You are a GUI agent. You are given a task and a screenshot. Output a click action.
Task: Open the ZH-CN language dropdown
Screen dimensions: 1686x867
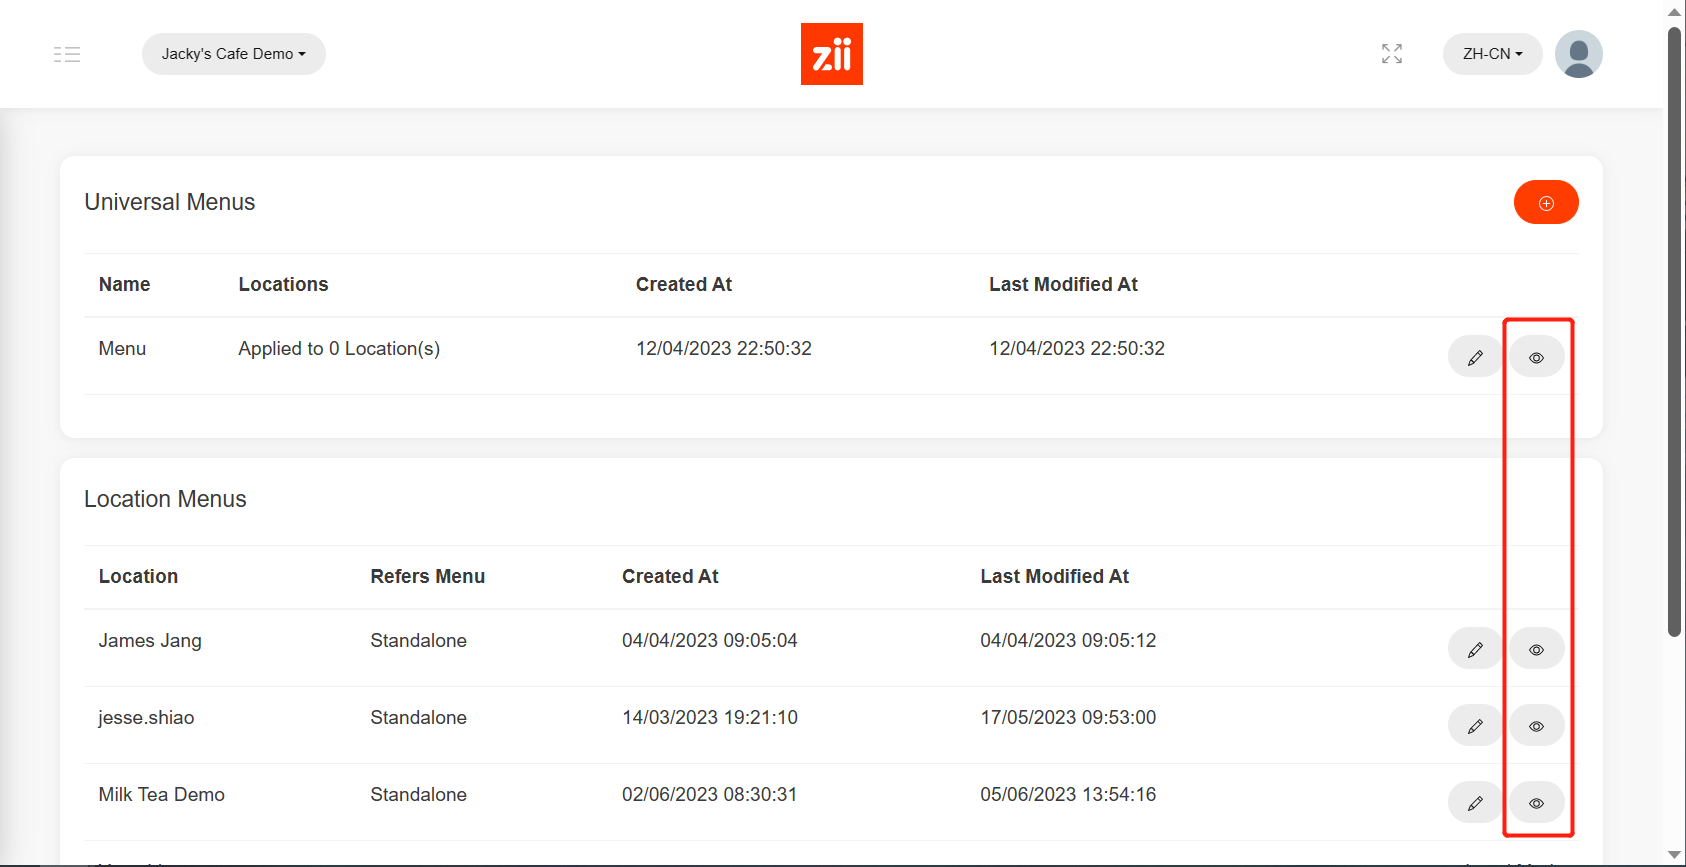pos(1491,54)
